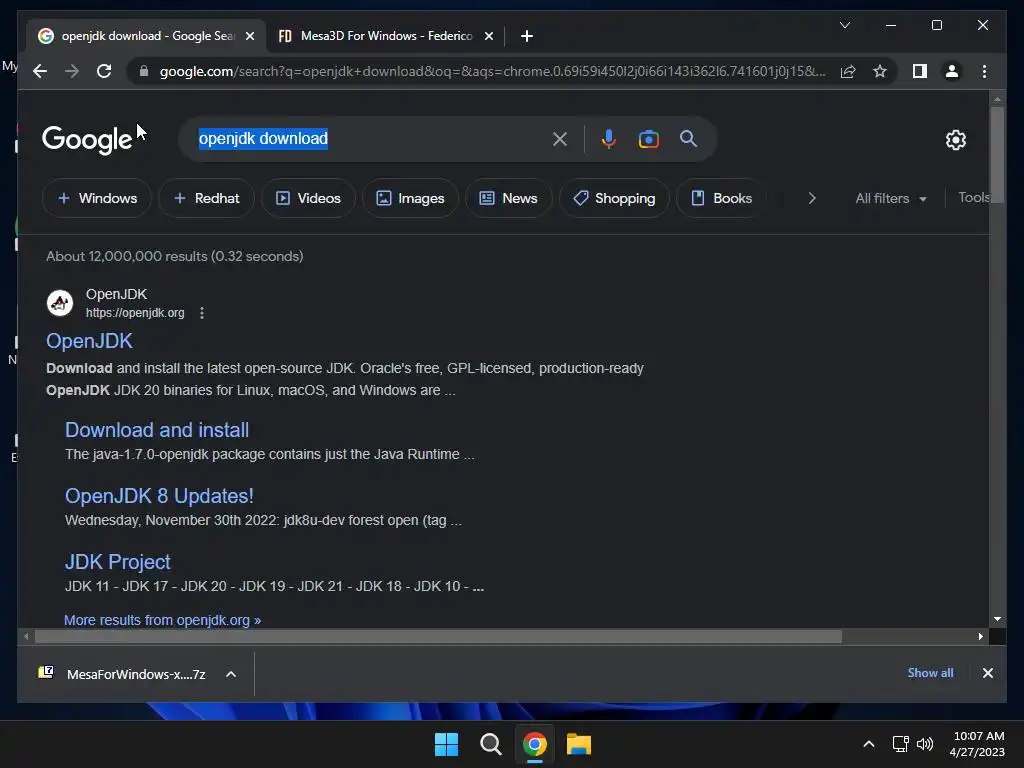Open MesaForWindows download item

point(123,674)
